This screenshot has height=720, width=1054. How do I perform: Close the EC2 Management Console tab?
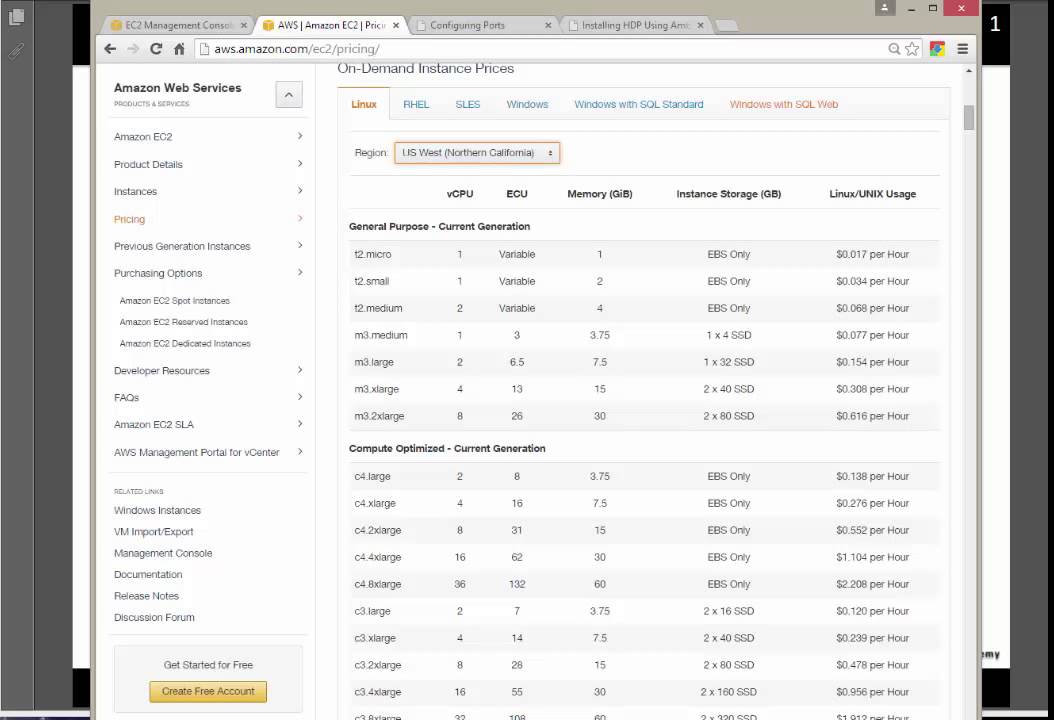coord(243,25)
